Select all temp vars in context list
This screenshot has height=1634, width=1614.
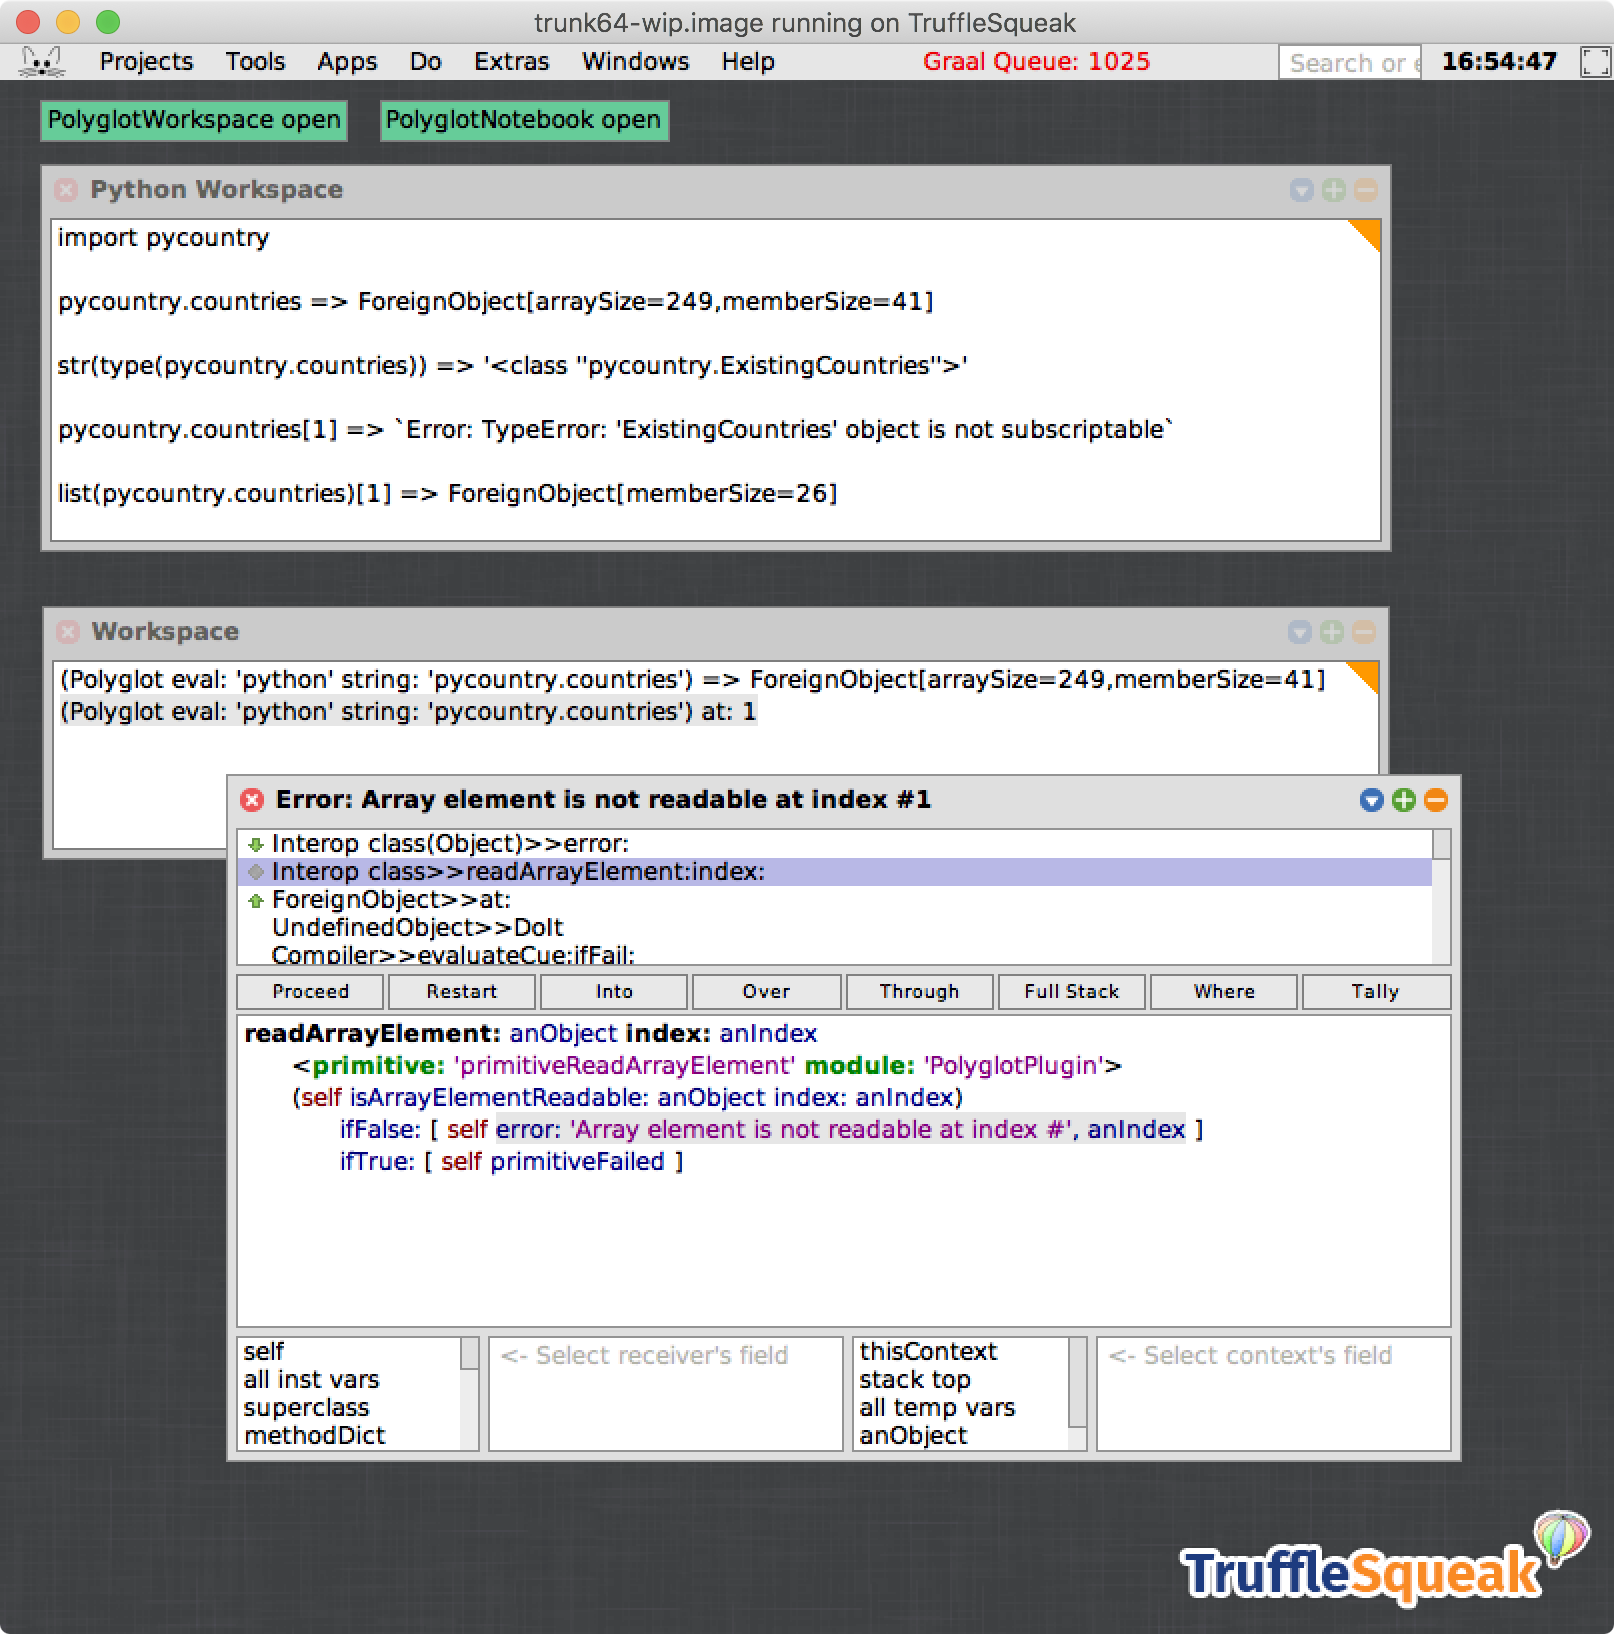[962, 1408]
